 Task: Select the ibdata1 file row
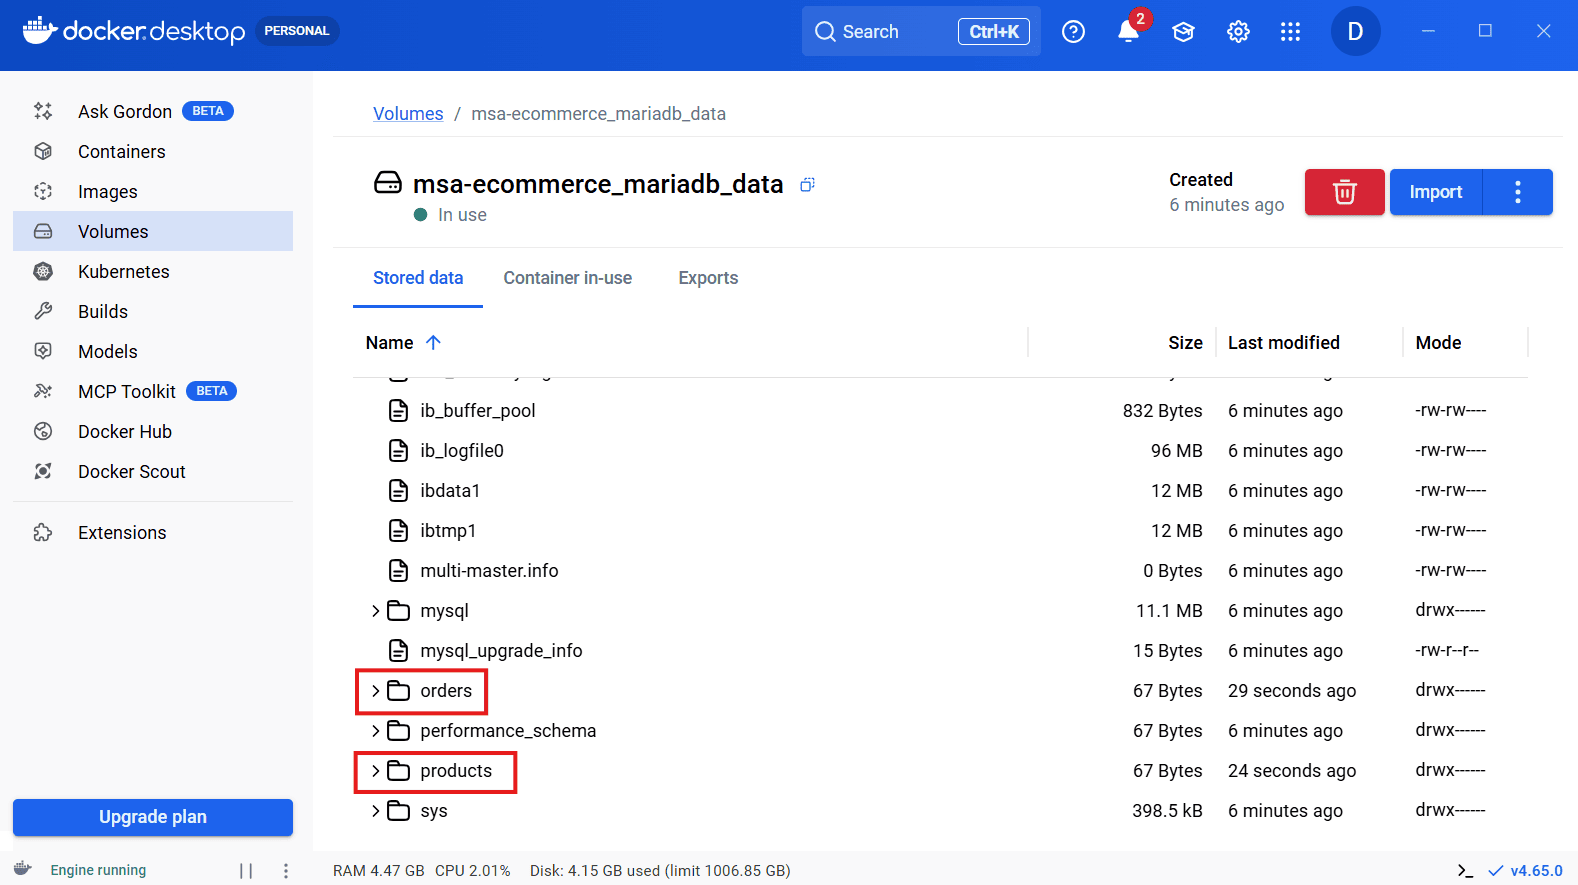click(940, 491)
